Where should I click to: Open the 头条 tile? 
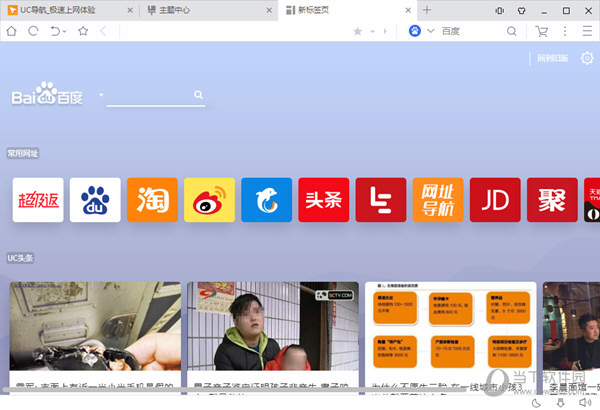click(x=324, y=200)
